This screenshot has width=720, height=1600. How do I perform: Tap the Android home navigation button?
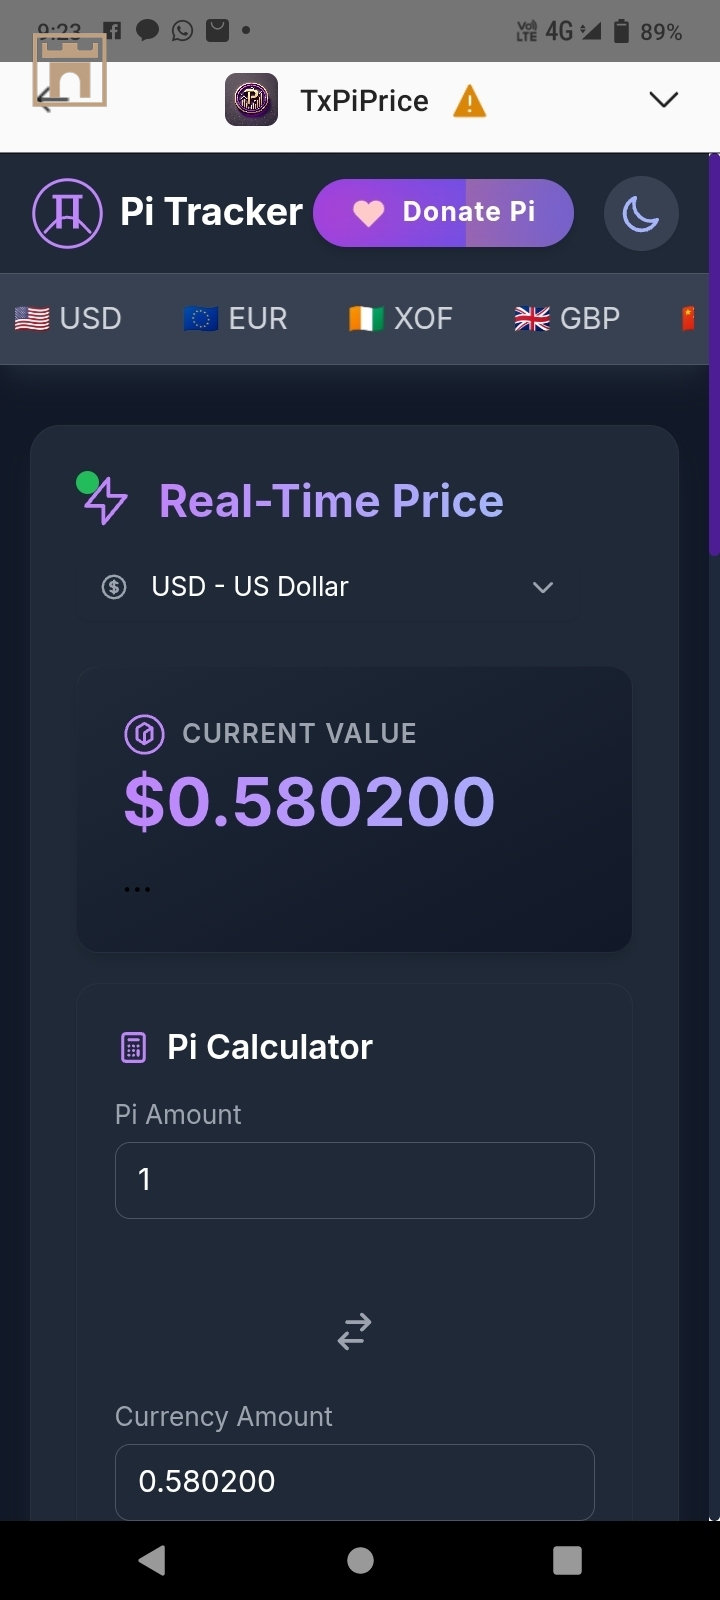tap(360, 1560)
